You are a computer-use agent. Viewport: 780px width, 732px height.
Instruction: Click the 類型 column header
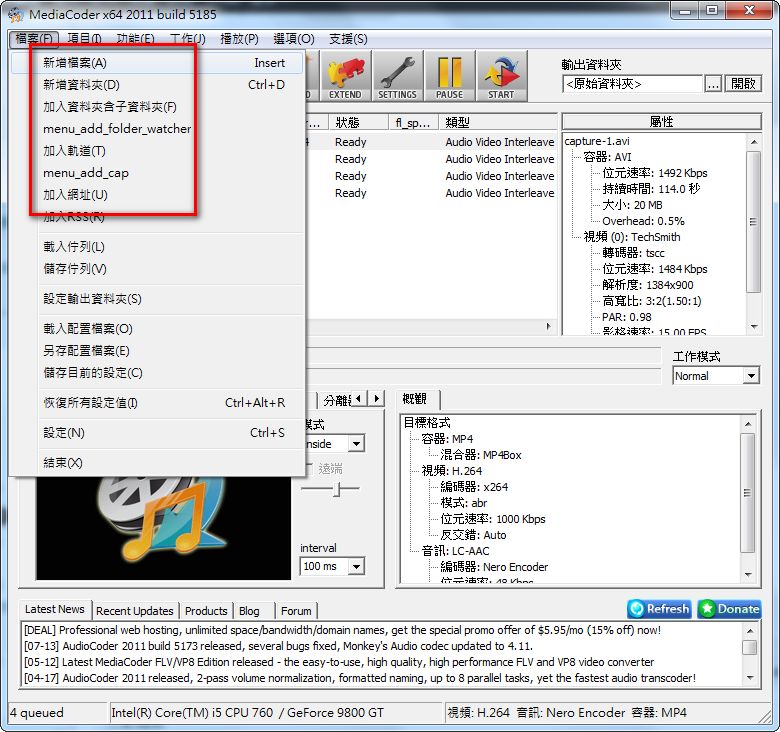[497, 122]
